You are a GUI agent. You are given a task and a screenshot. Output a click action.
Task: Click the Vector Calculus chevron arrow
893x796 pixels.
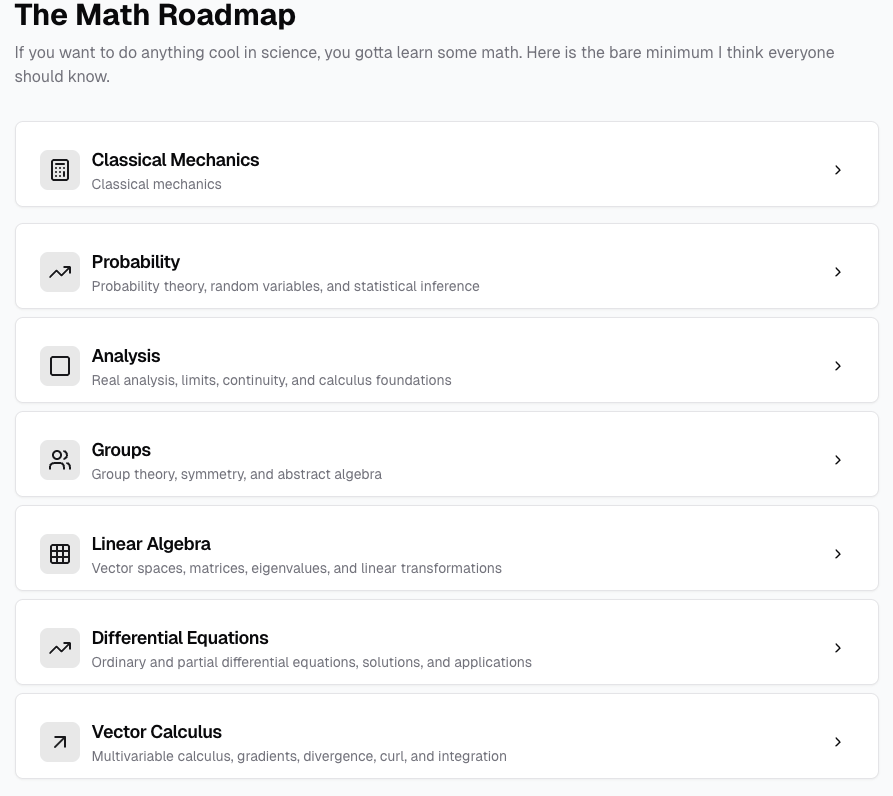click(x=837, y=741)
